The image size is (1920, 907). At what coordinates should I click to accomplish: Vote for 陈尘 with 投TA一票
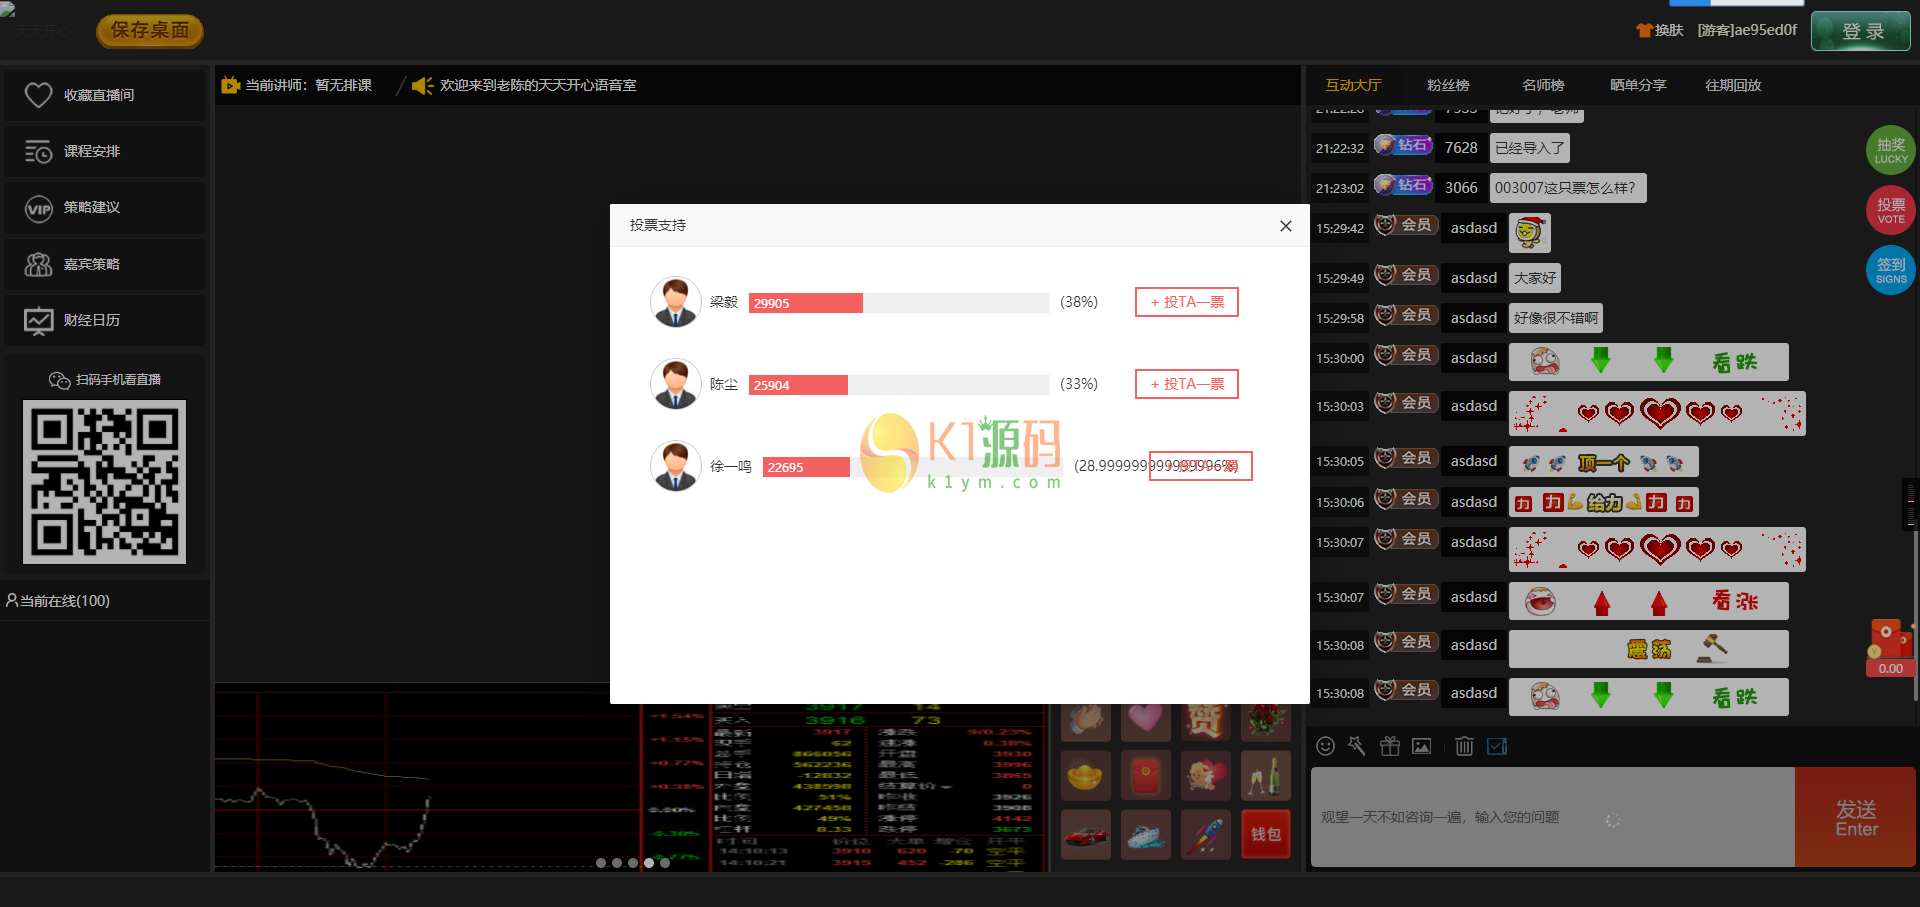1187,384
